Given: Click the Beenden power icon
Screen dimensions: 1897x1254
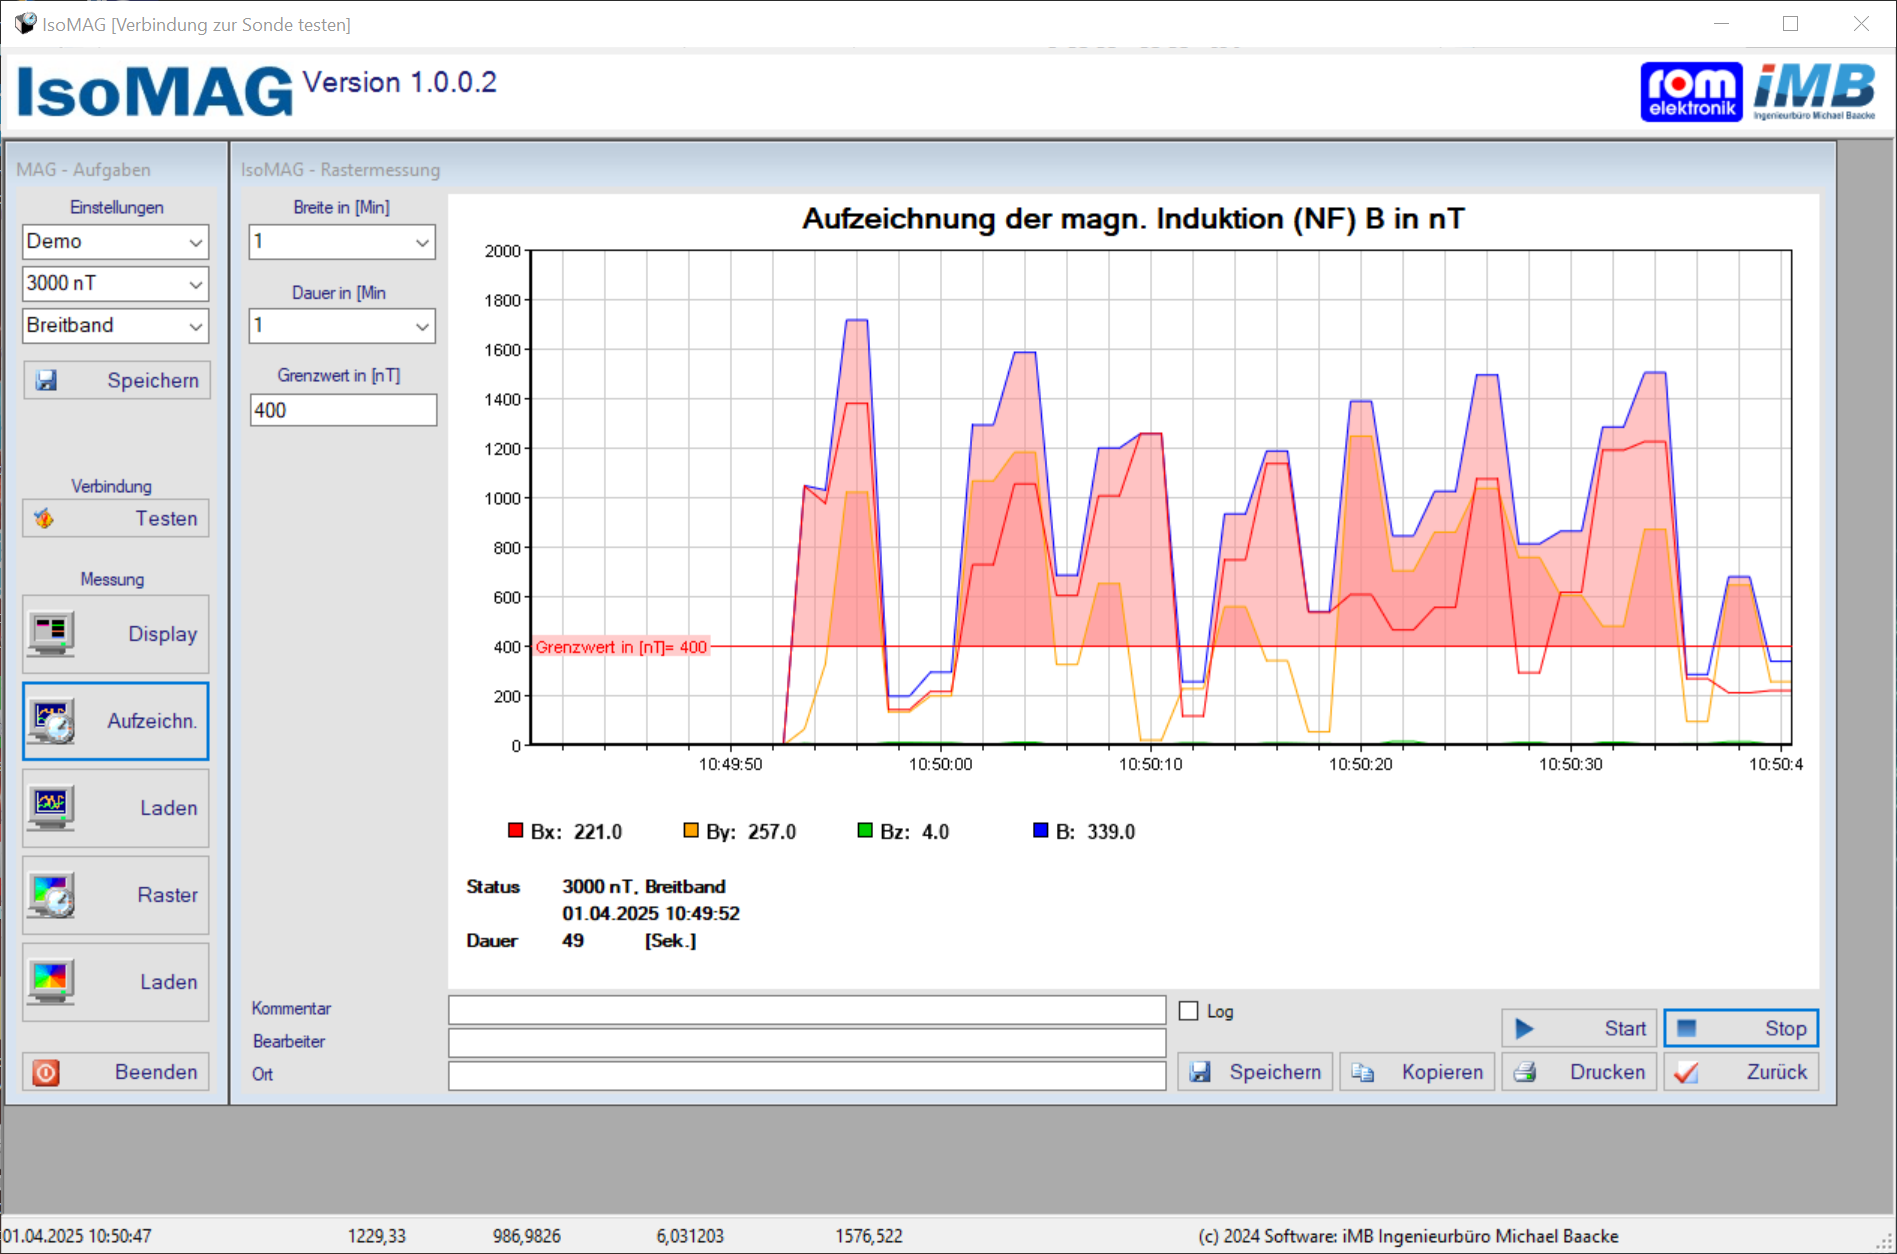Looking at the screenshot, I should coord(46,1072).
